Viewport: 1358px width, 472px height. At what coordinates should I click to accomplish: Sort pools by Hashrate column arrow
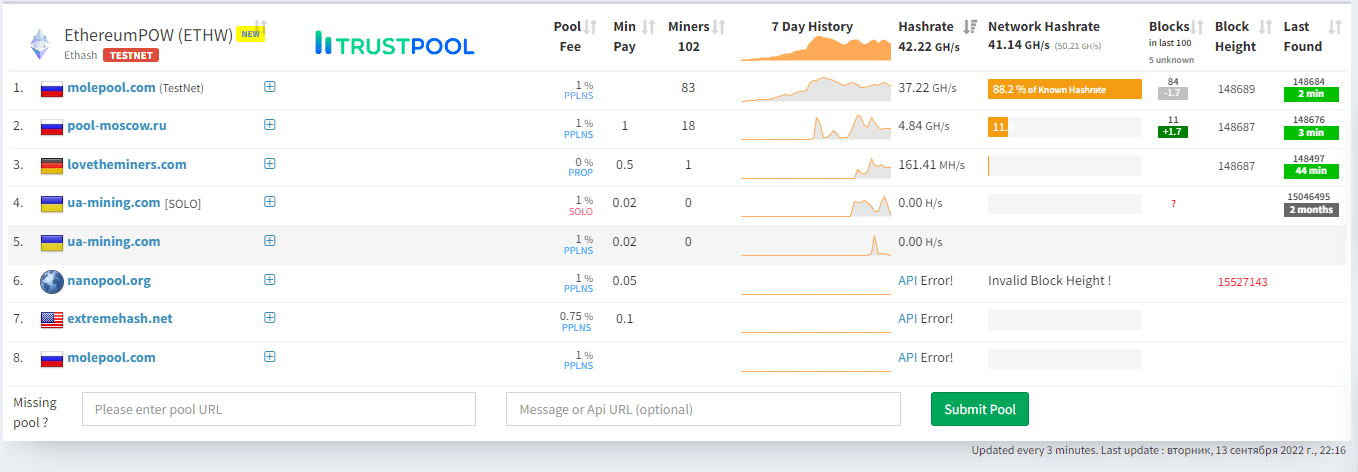click(970, 27)
